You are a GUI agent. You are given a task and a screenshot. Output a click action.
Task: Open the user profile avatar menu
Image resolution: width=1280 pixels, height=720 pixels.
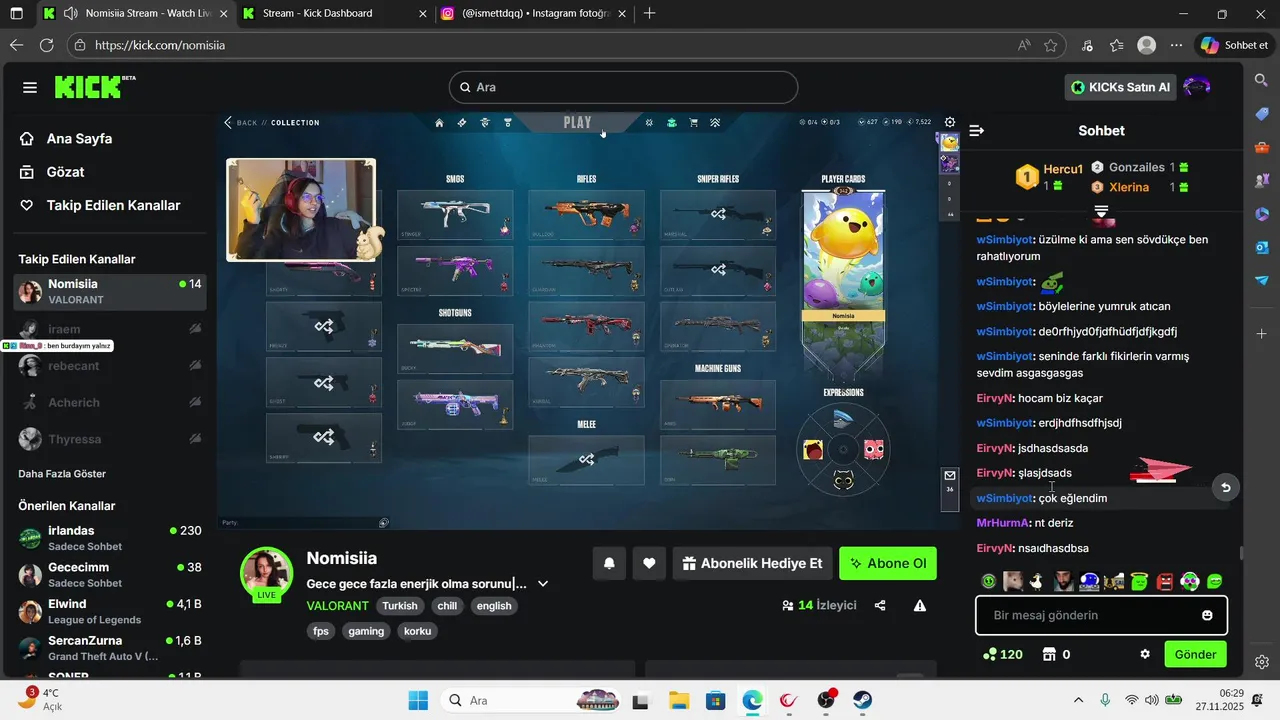(x=1197, y=87)
